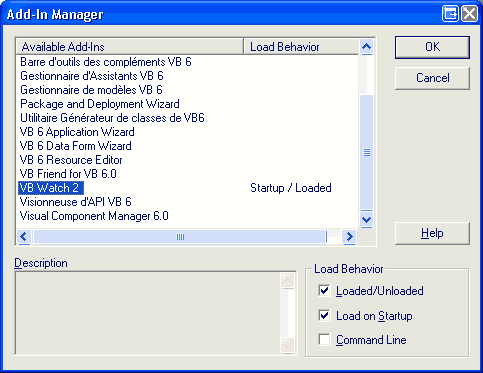This screenshot has height=373, width=483.
Task: Click the OK button
Action: point(432,47)
